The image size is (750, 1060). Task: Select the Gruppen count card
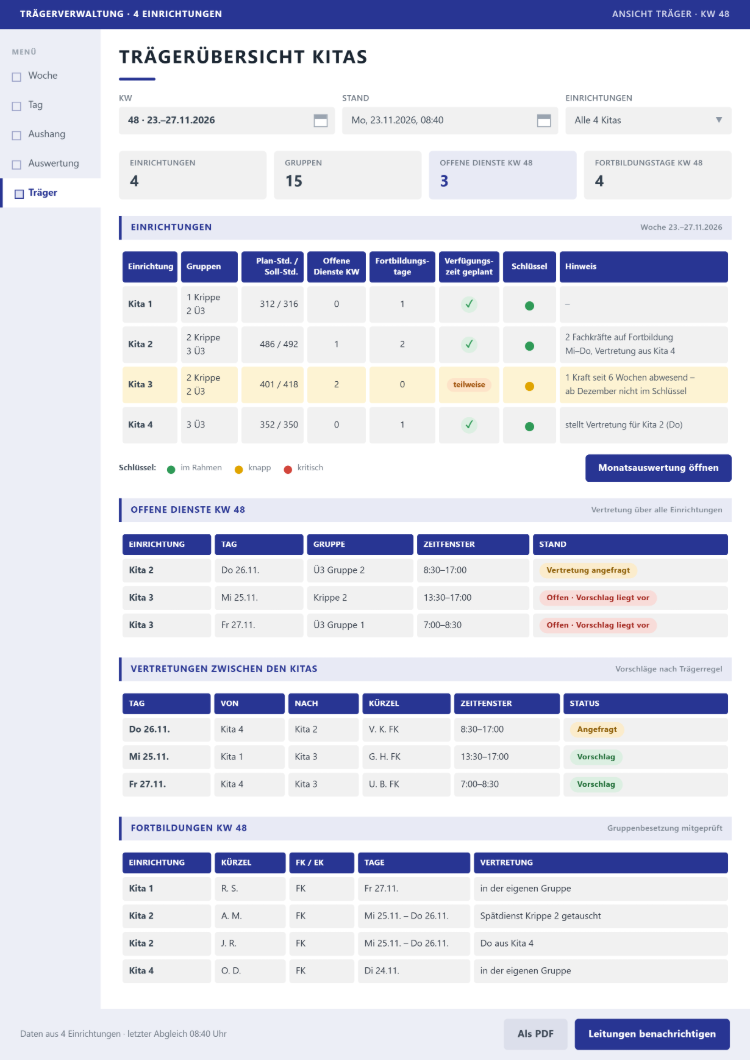(x=348, y=175)
